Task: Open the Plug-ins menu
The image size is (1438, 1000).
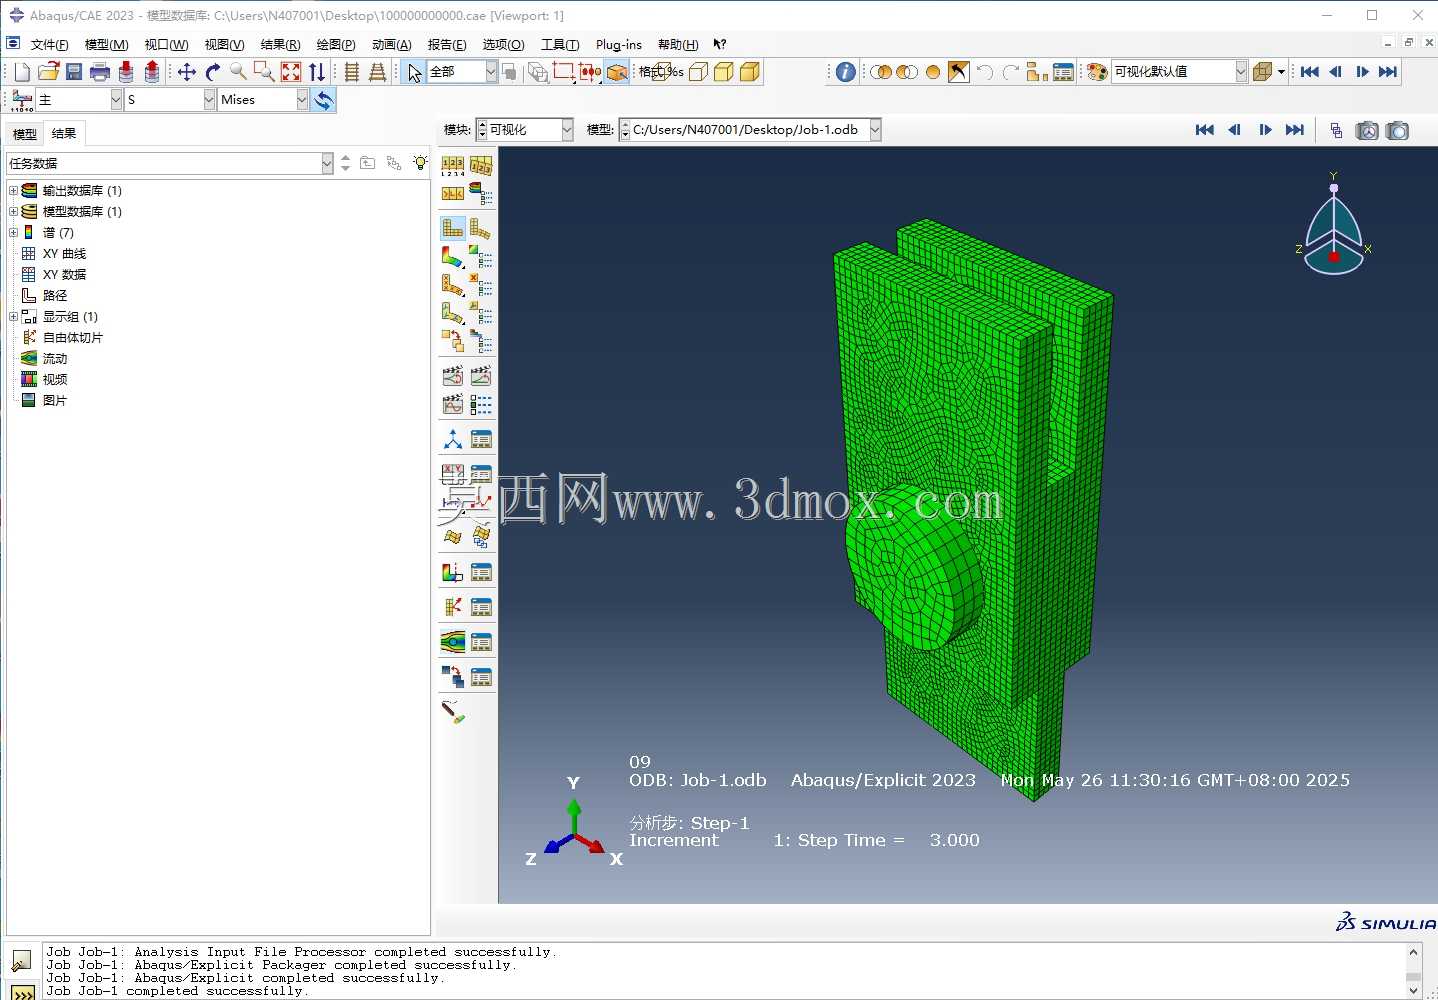Action: tap(619, 44)
